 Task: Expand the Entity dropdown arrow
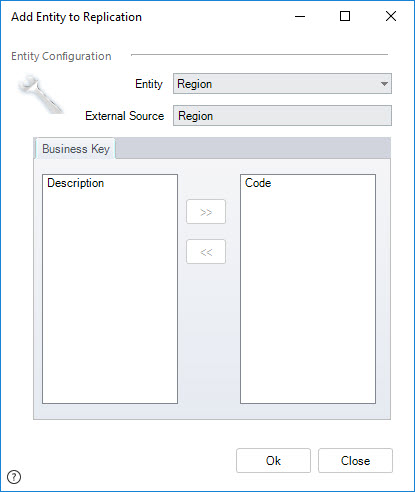point(384,84)
